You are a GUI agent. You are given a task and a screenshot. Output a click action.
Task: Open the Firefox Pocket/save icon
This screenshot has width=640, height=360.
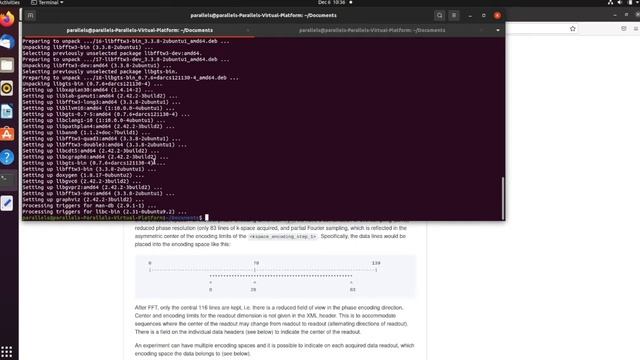coord(624,29)
